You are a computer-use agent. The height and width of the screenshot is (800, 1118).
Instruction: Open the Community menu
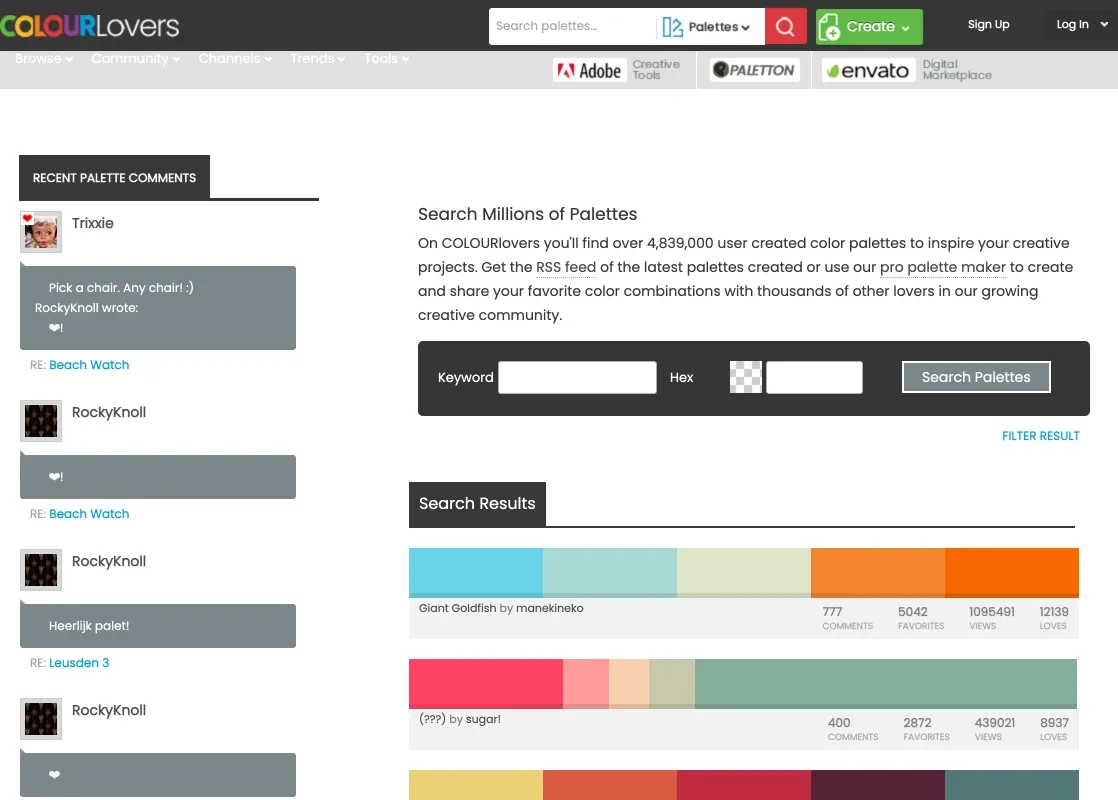tap(135, 58)
